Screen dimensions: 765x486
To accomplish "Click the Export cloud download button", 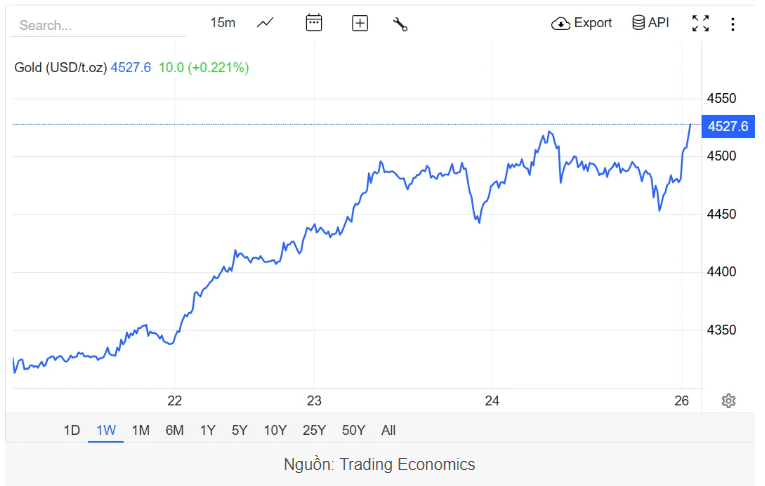I will 582,23.
